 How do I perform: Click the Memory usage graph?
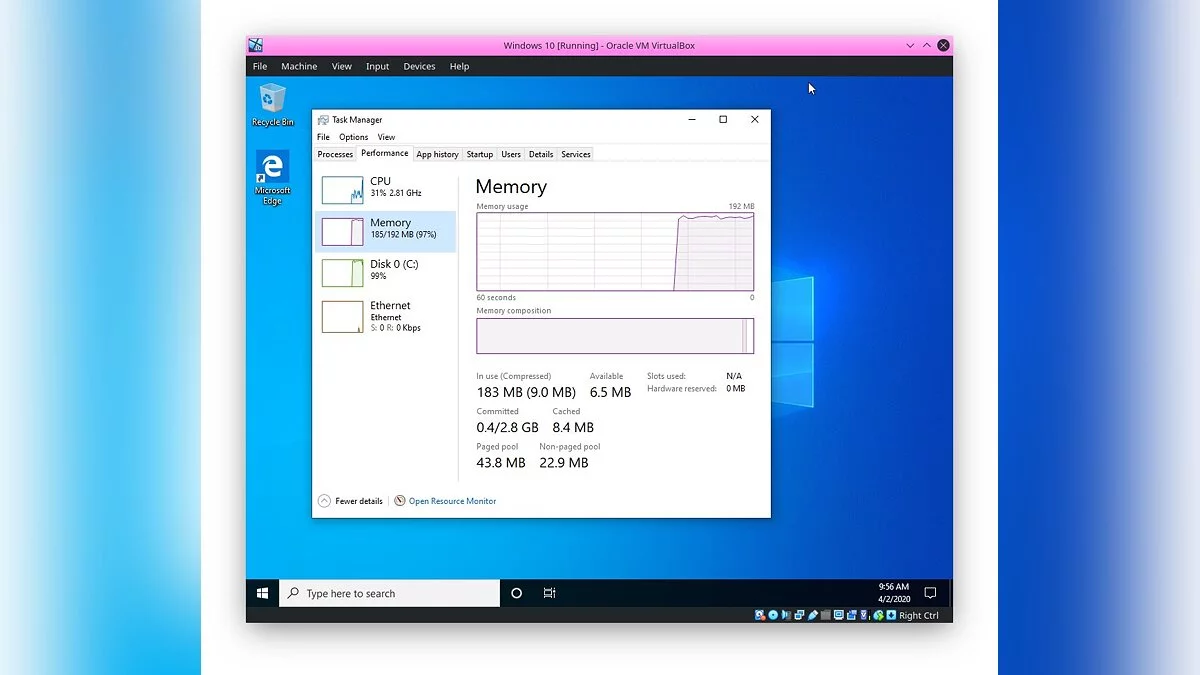[x=615, y=251]
